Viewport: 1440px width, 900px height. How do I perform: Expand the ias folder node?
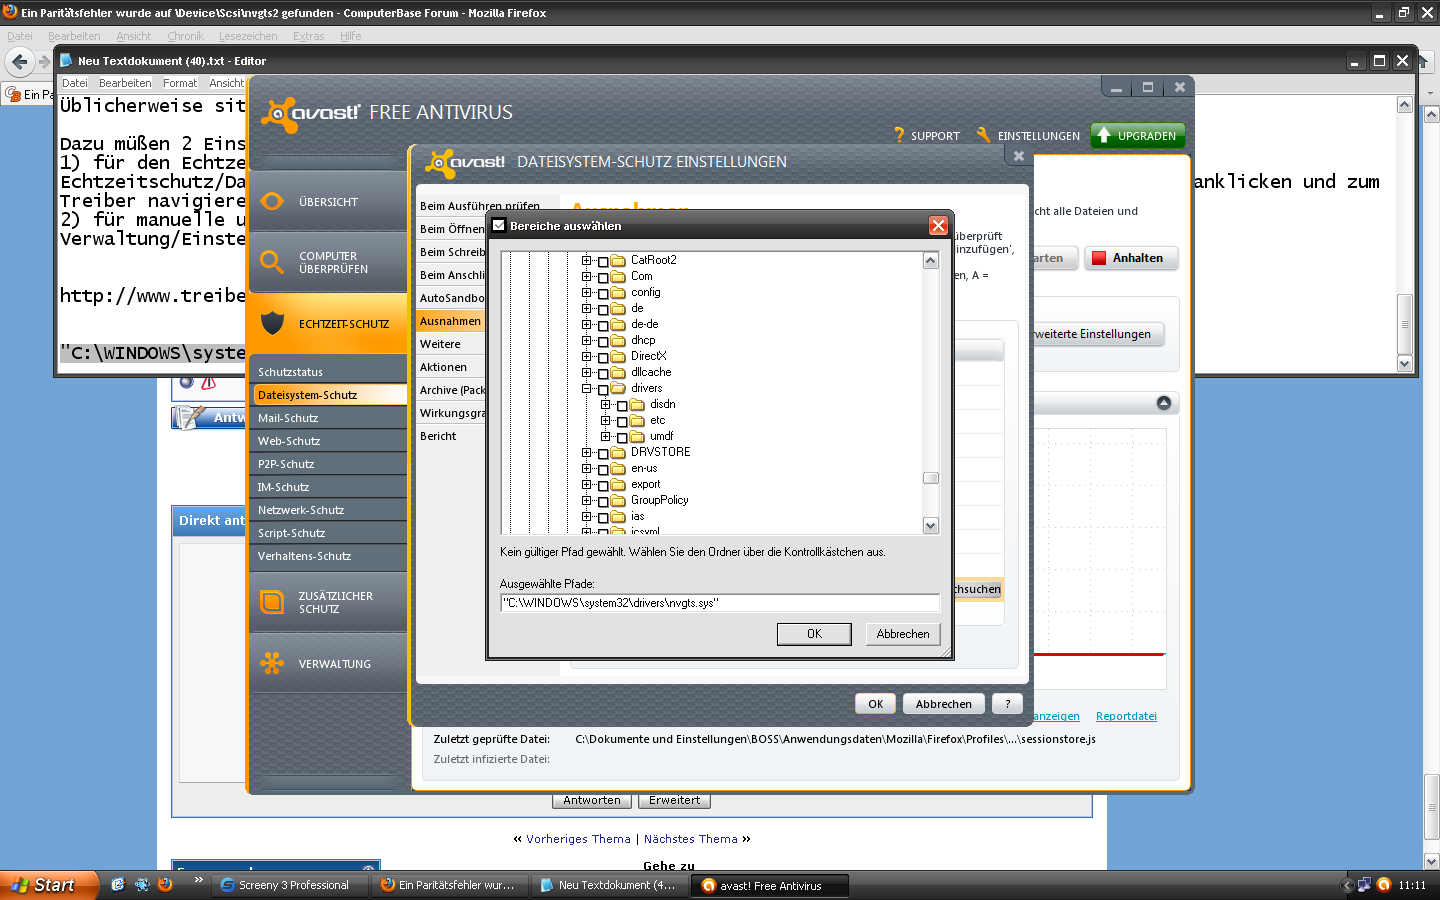(587, 516)
